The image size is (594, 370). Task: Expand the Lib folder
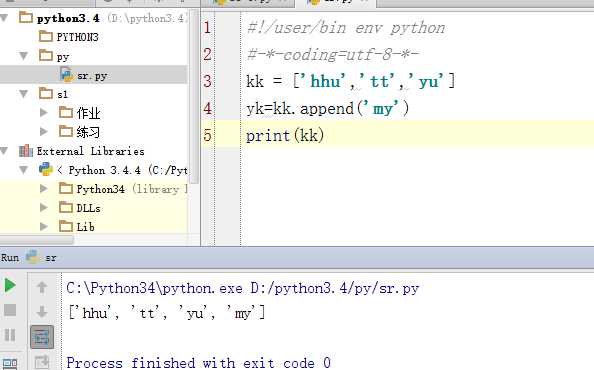point(44,226)
